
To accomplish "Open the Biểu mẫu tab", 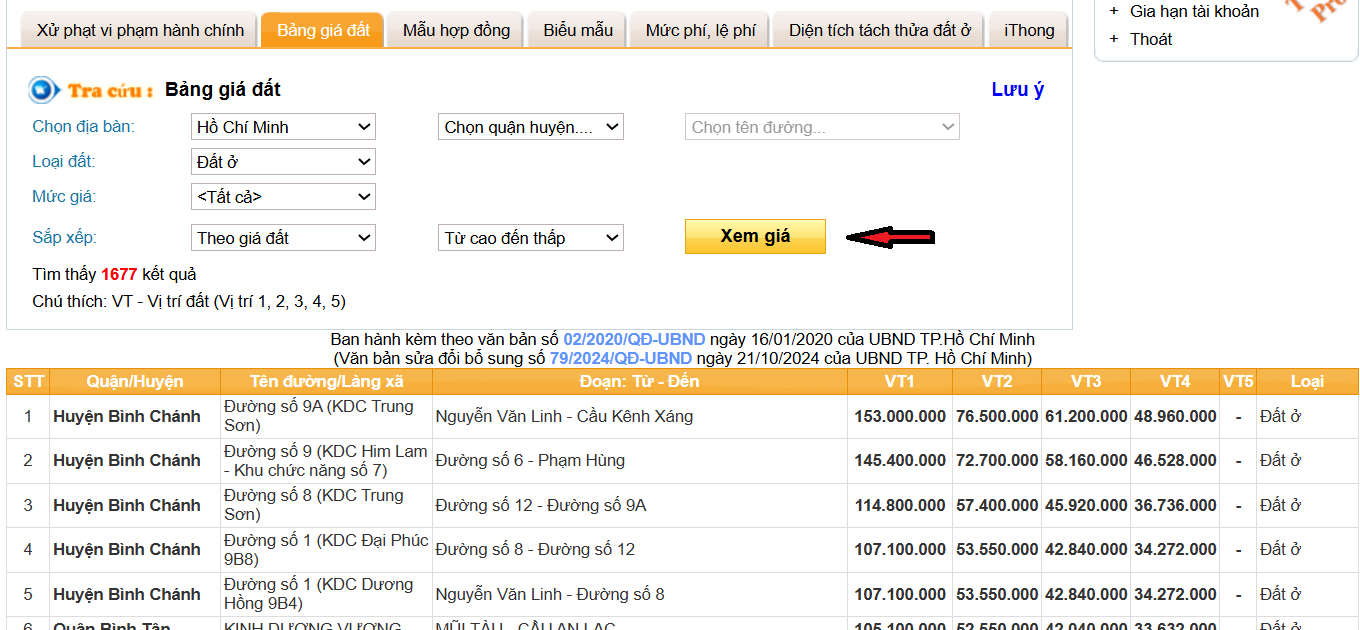I will (578, 30).
